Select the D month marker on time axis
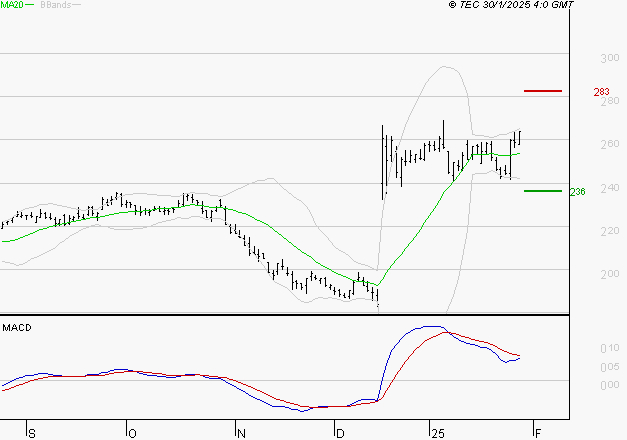This screenshot has height=440, width=627. click(x=339, y=433)
